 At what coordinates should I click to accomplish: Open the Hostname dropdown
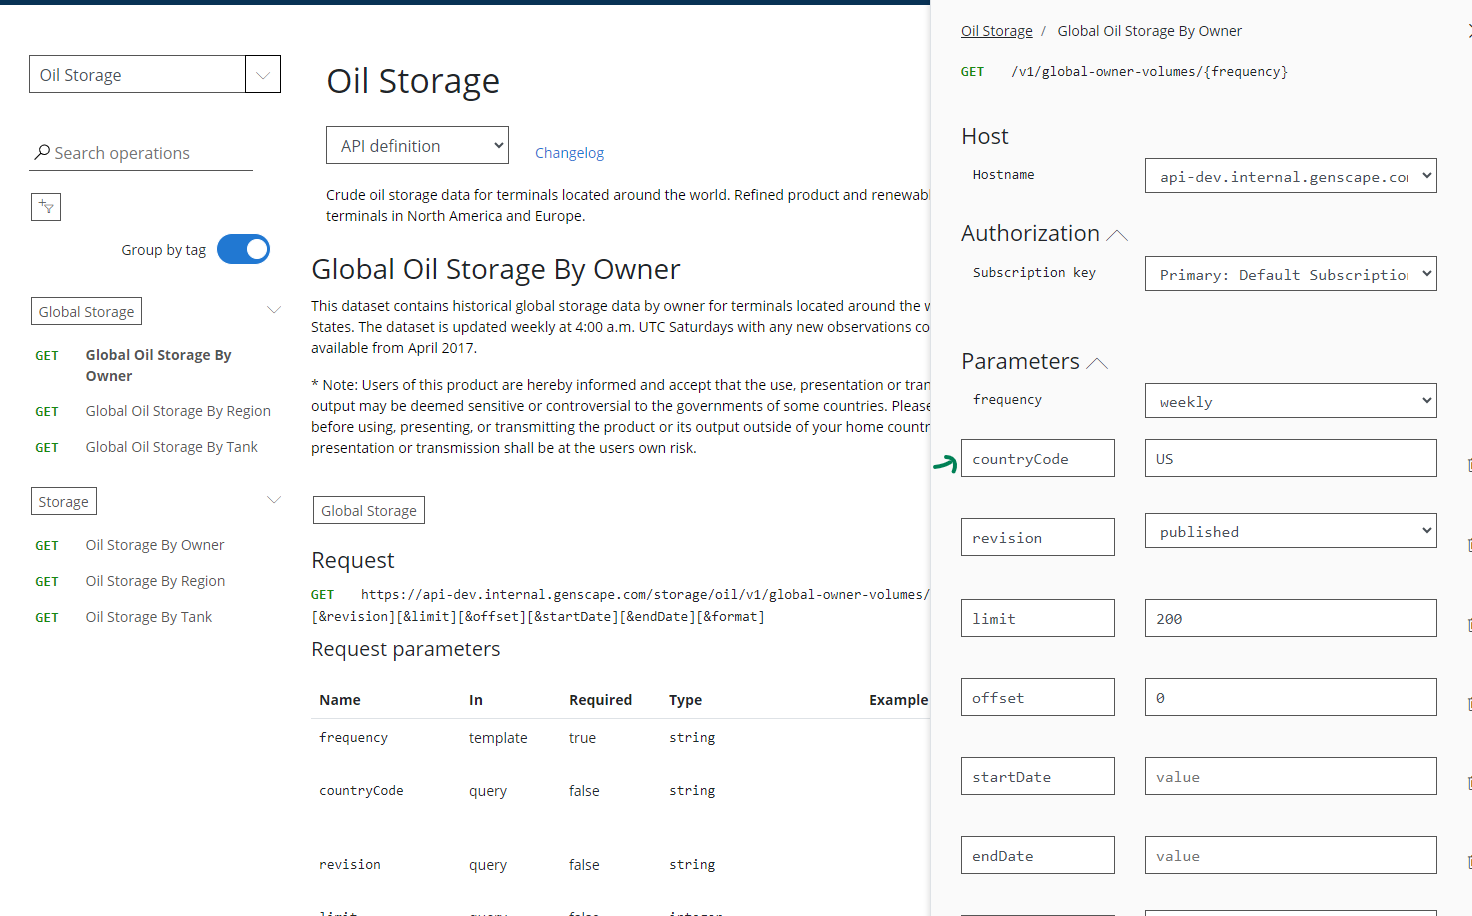(1290, 176)
